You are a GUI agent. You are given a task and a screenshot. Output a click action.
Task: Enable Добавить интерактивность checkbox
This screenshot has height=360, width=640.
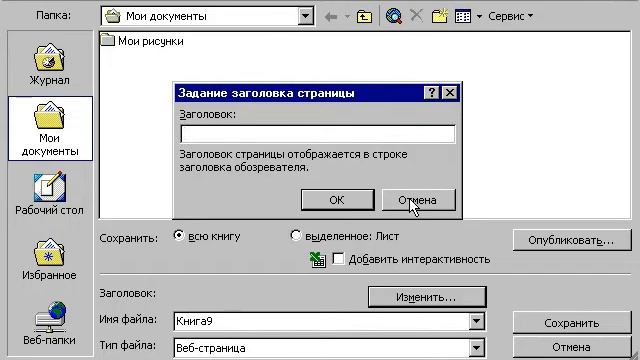pos(338,259)
